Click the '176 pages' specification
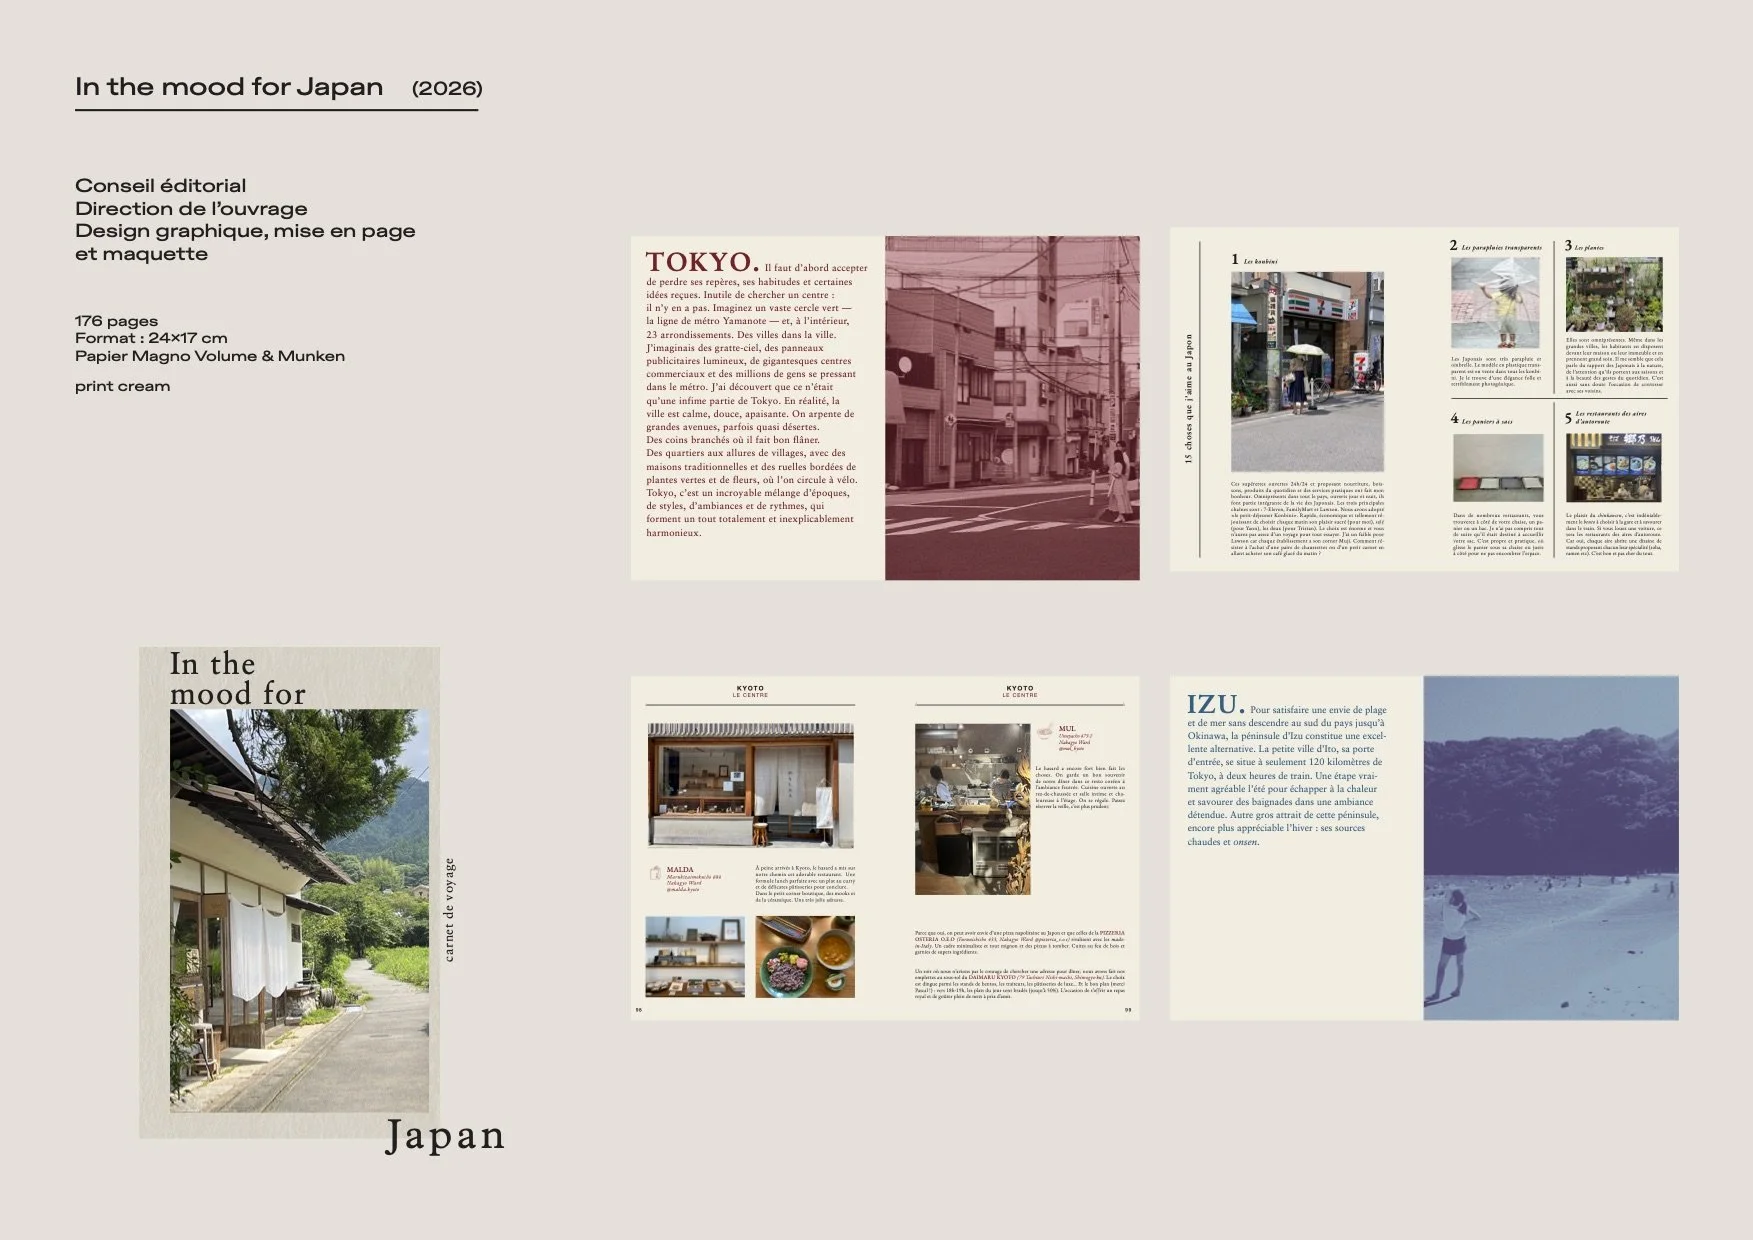 coord(116,321)
